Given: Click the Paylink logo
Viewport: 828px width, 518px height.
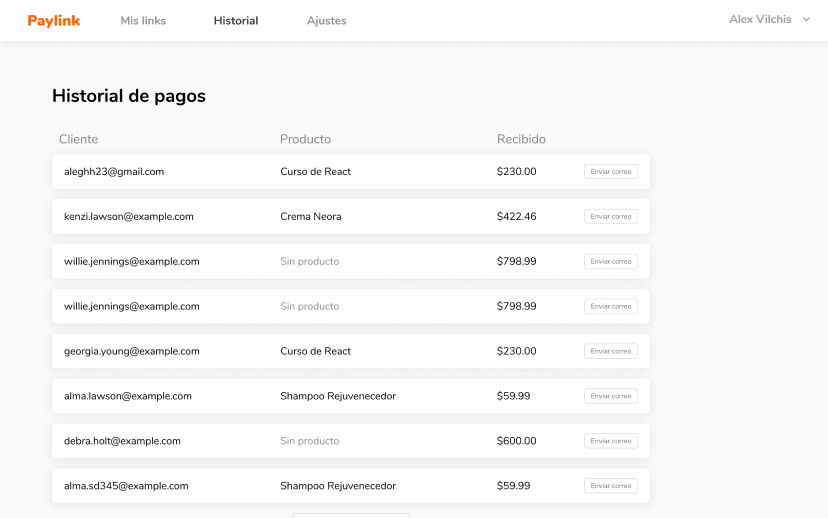Looking at the screenshot, I should (x=54, y=21).
